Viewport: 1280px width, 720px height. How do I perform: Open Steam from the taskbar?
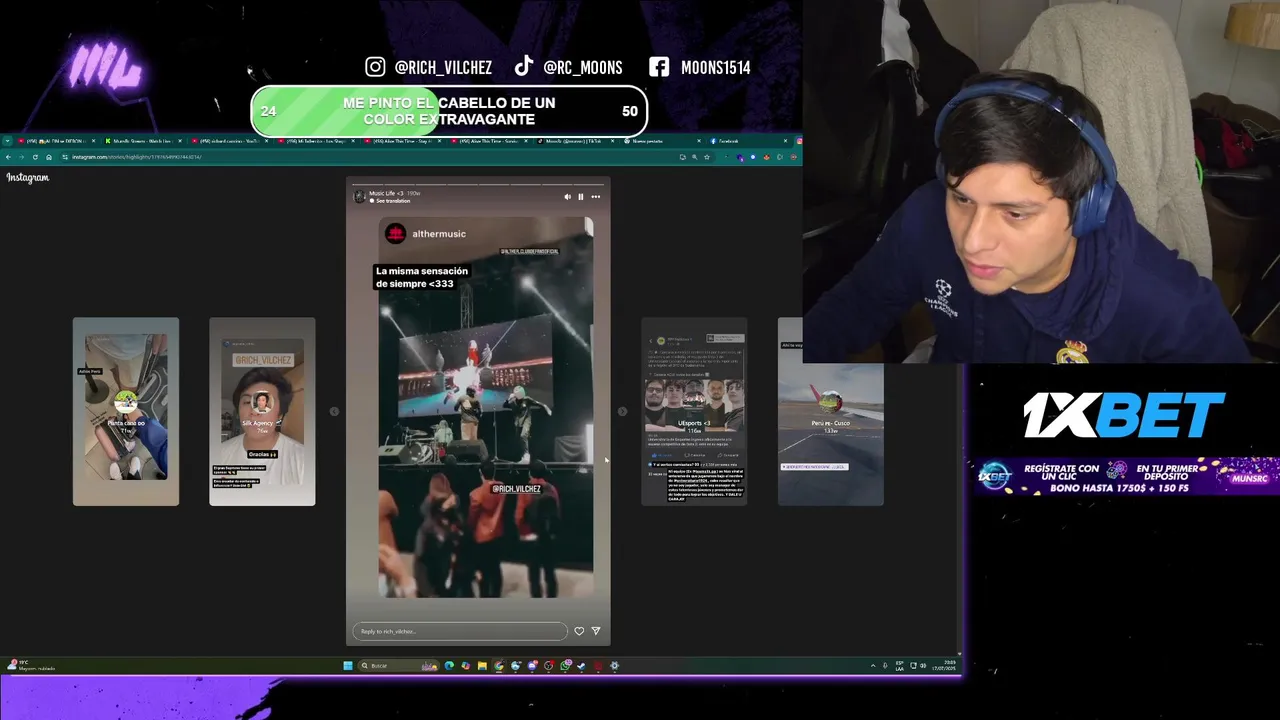[x=581, y=665]
